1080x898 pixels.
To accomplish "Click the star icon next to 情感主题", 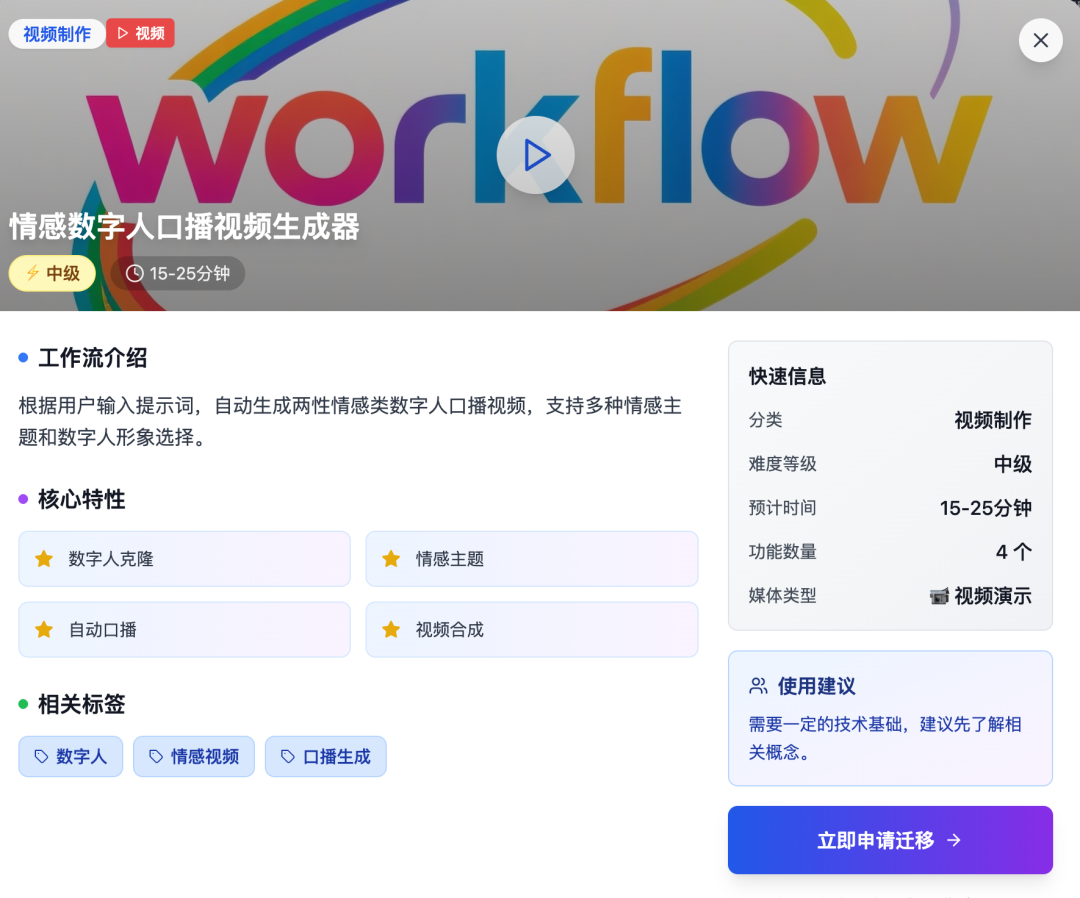I will pyautogui.click(x=391, y=558).
